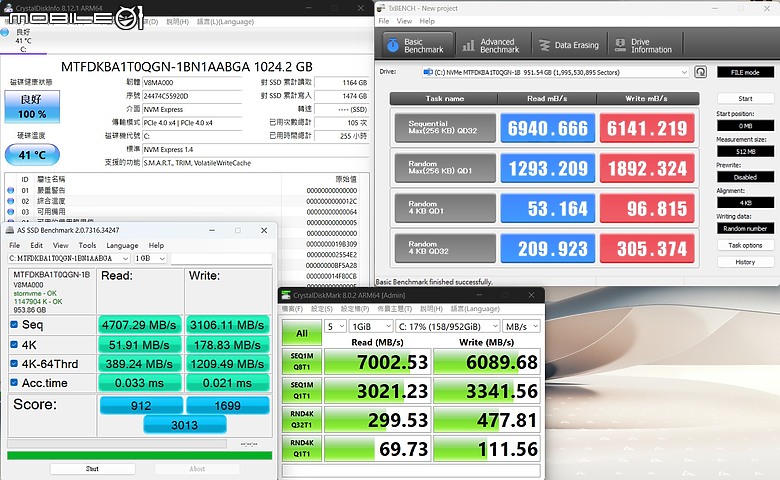
Task: Open Start position 0 MB selector
Action: tap(745, 126)
